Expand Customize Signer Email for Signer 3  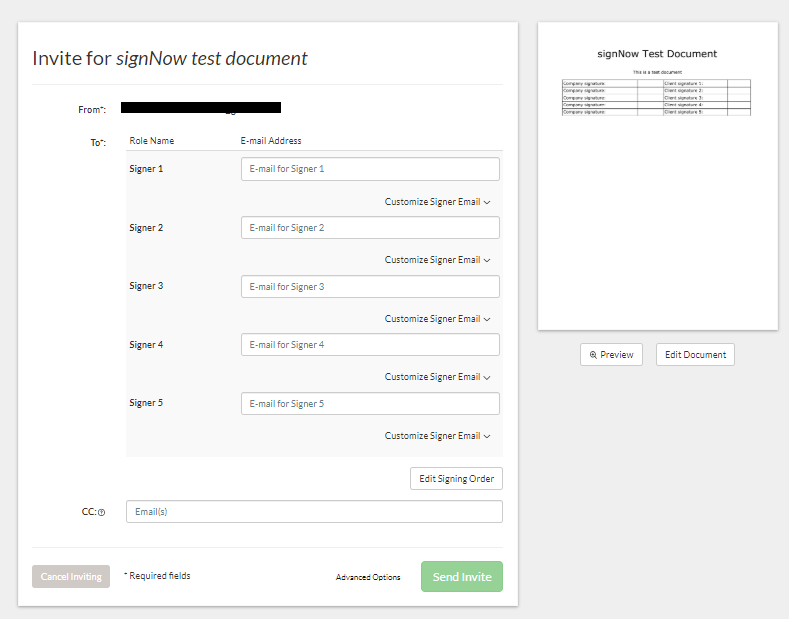point(437,319)
